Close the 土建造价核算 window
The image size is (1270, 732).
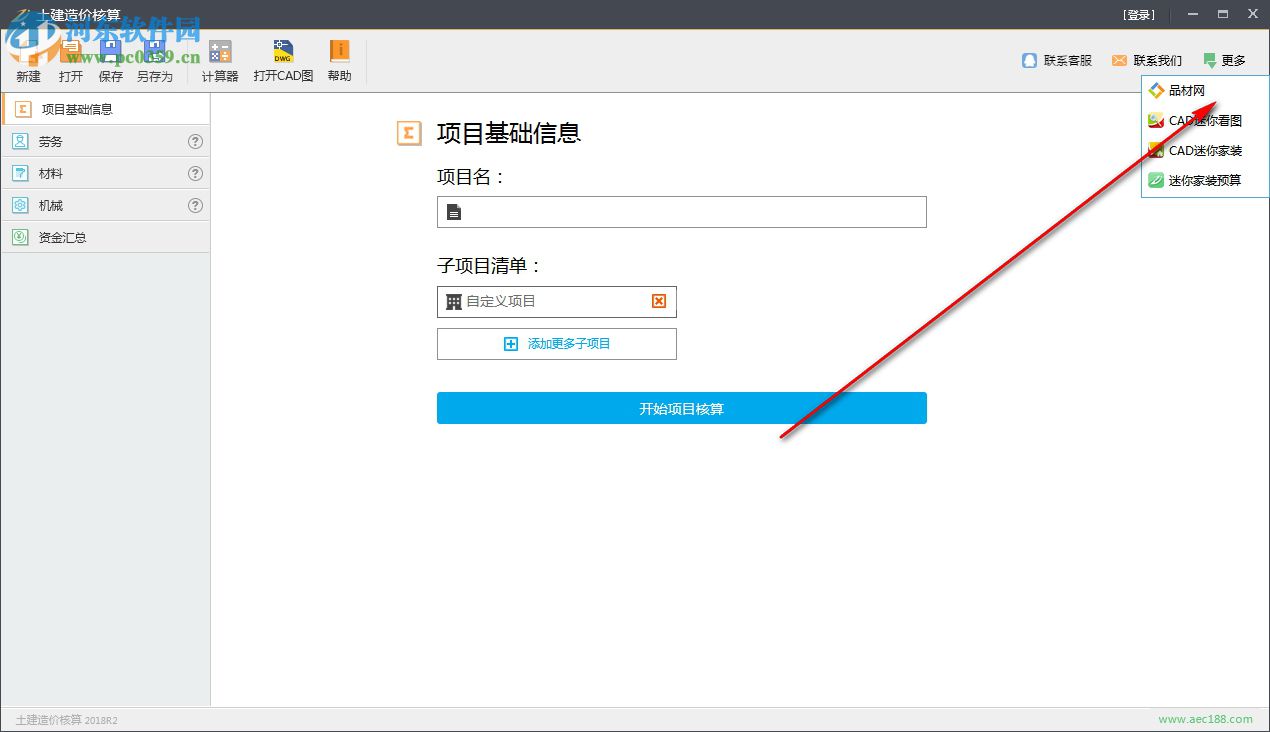pos(1252,14)
